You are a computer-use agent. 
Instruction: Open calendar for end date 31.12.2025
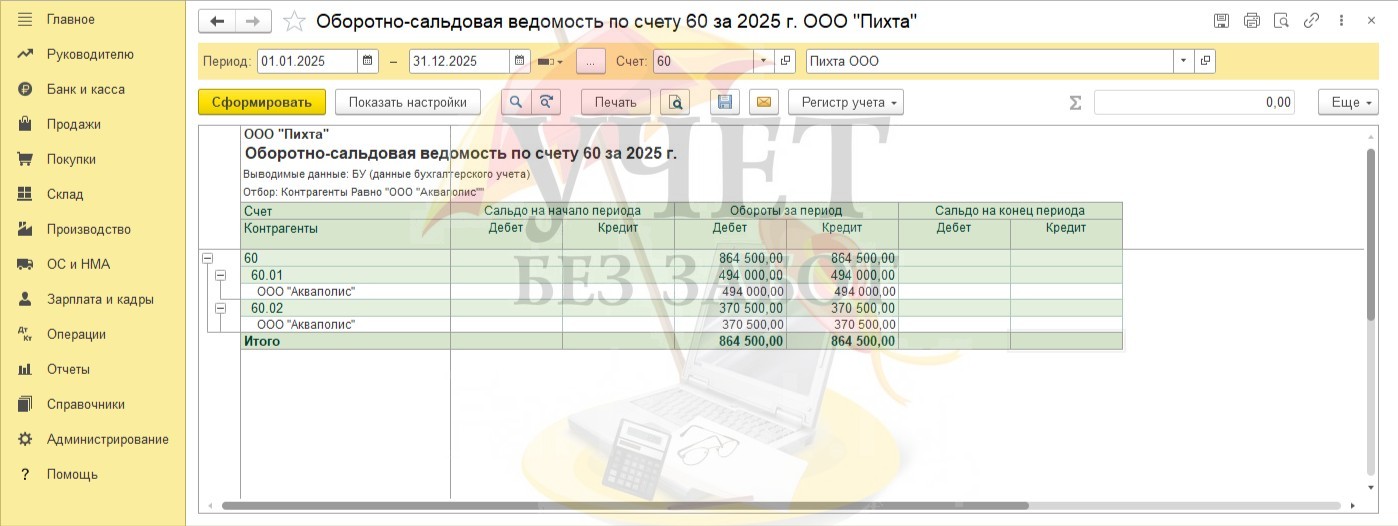point(520,61)
